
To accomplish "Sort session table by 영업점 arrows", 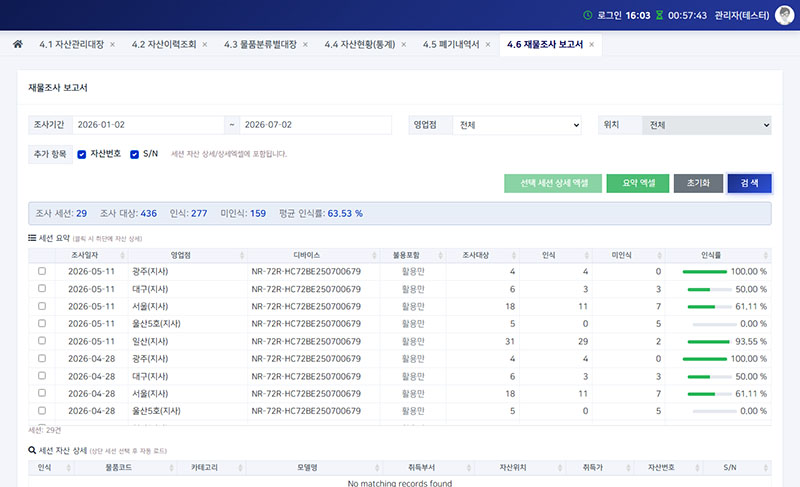I will (242, 255).
